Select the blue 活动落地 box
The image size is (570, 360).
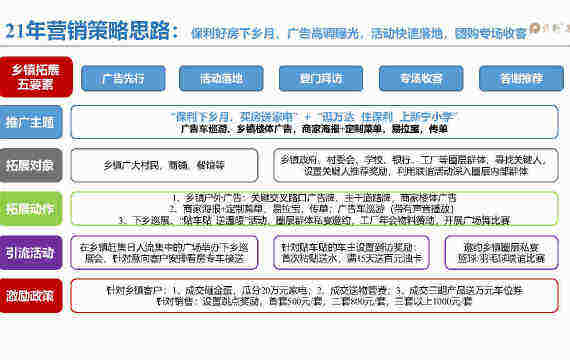221,78
